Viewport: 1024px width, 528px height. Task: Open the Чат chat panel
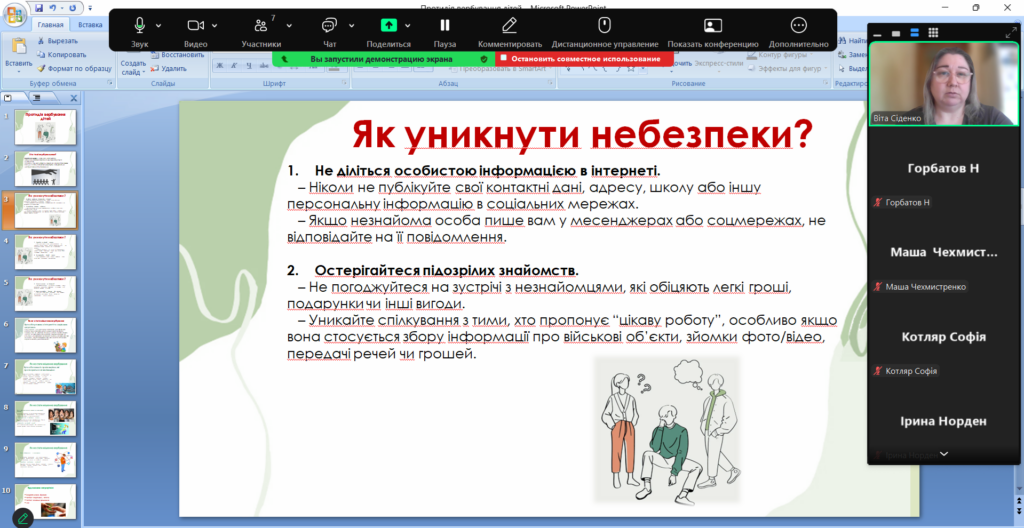point(329,25)
